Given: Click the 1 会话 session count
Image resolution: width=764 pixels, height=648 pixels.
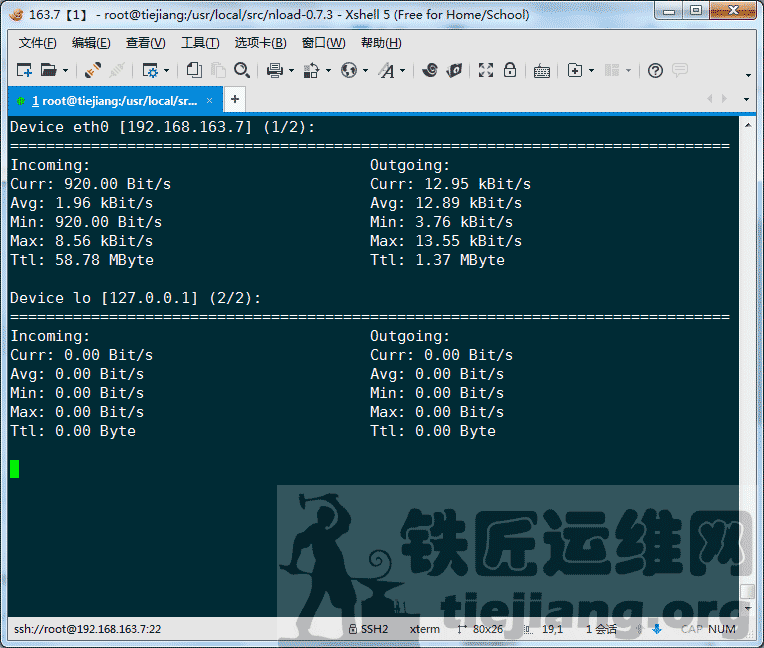Looking at the screenshot, I should pyautogui.click(x=601, y=629).
